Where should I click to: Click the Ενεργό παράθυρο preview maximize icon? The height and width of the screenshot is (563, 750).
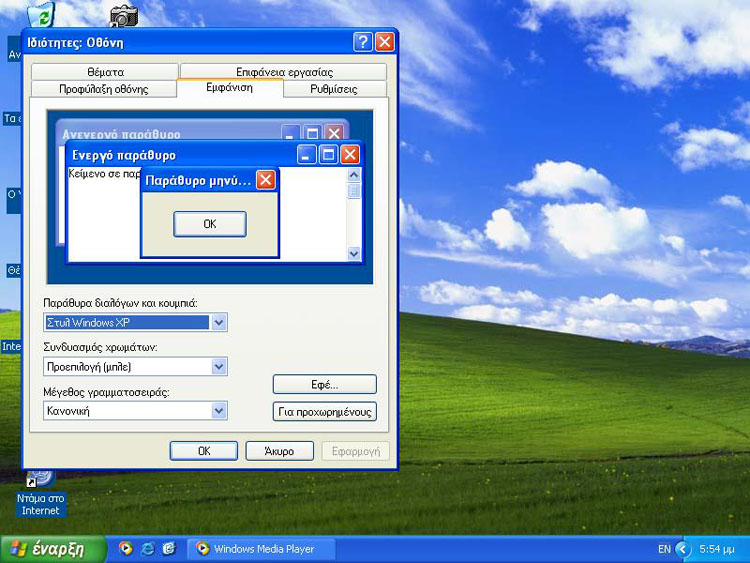click(x=328, y=155)
